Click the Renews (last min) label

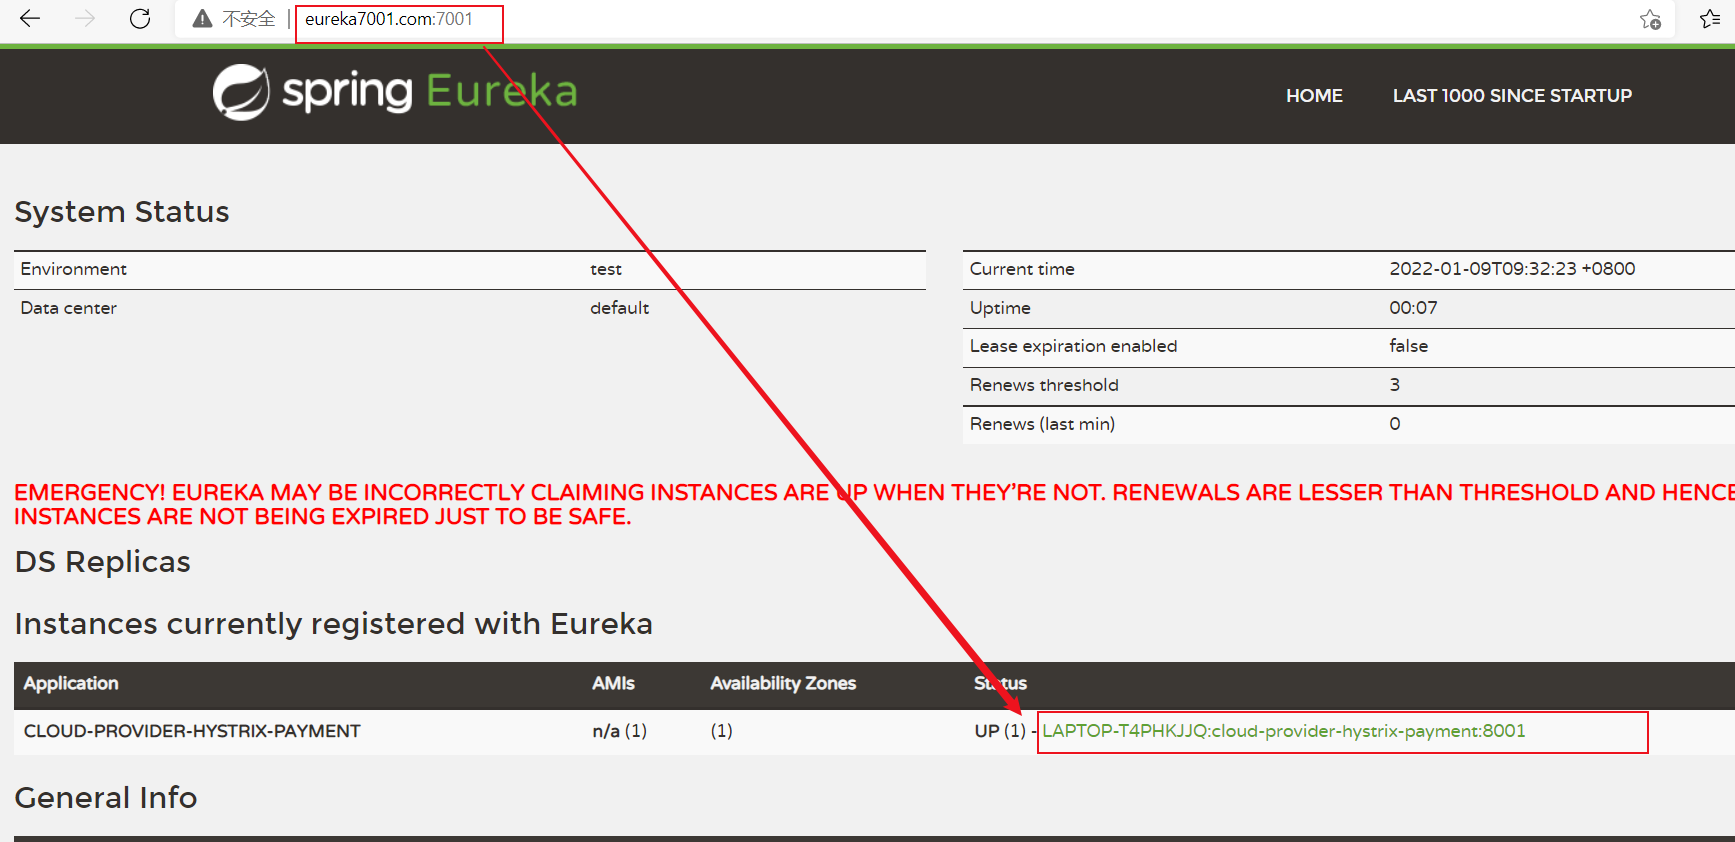pos(1042,424)
